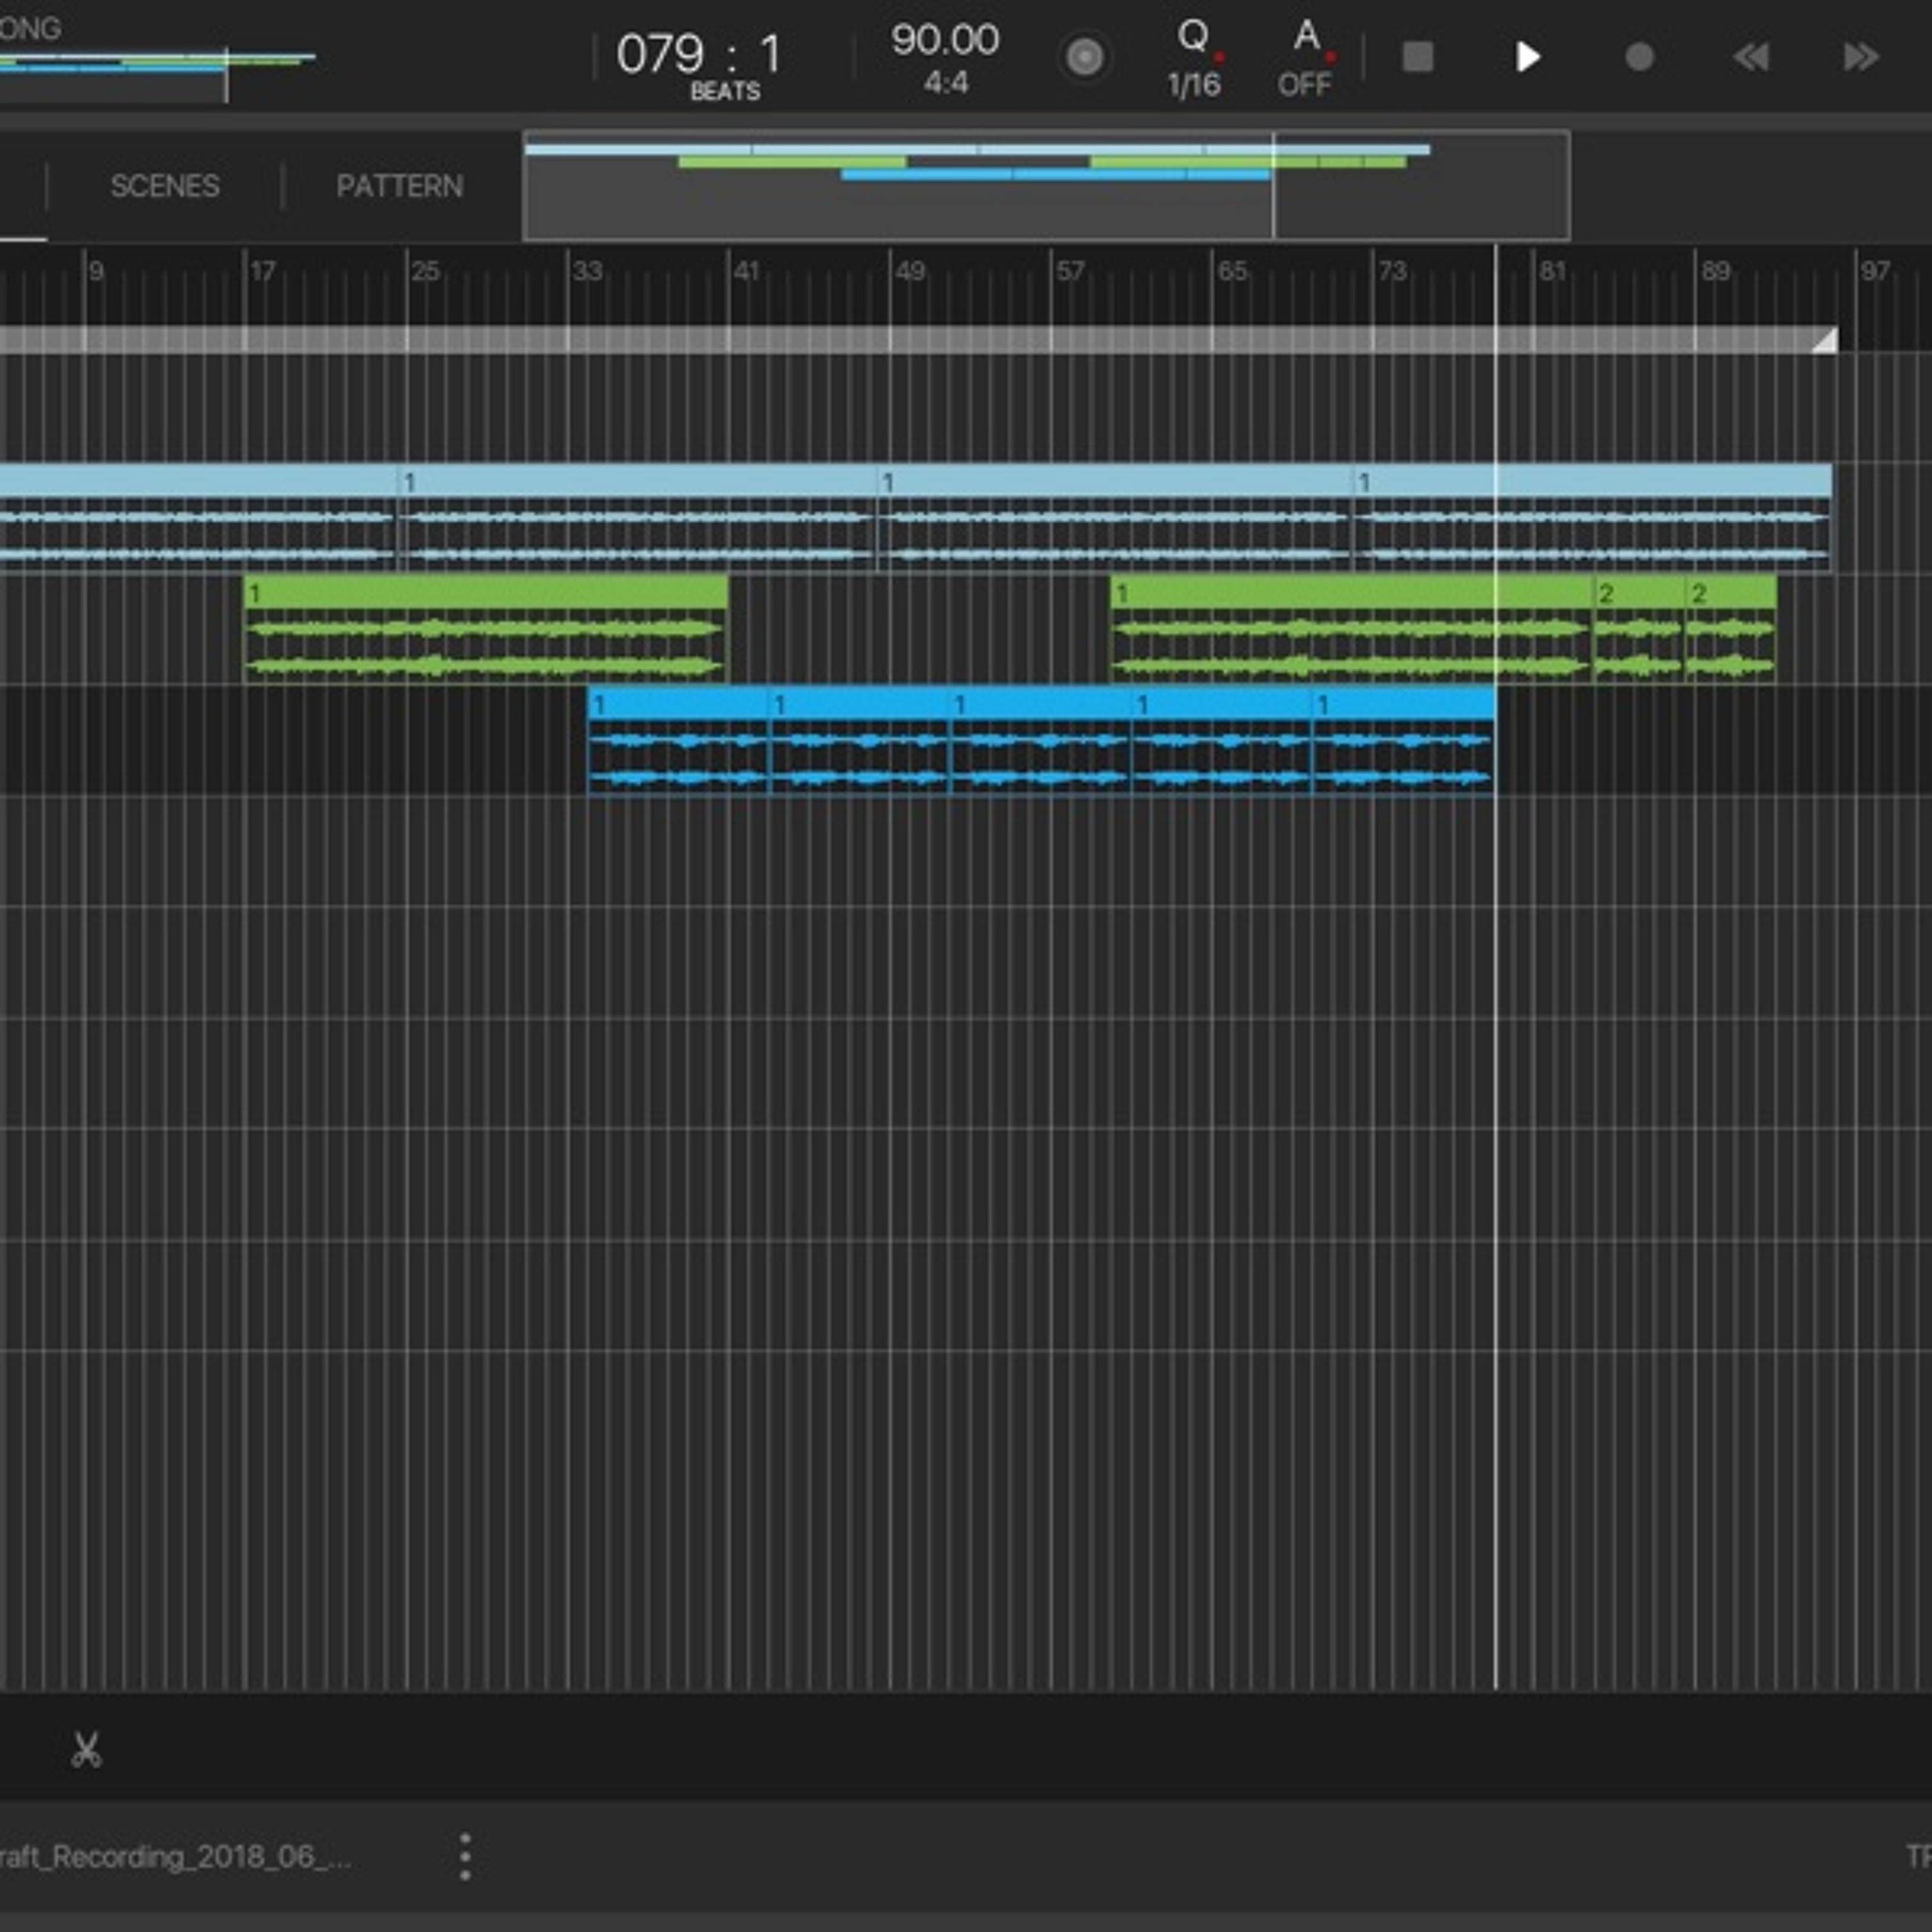The height and width of the screenshot is (1932, 1932).
Task: Switch to the SCENES tab
Action: (165, 186)
